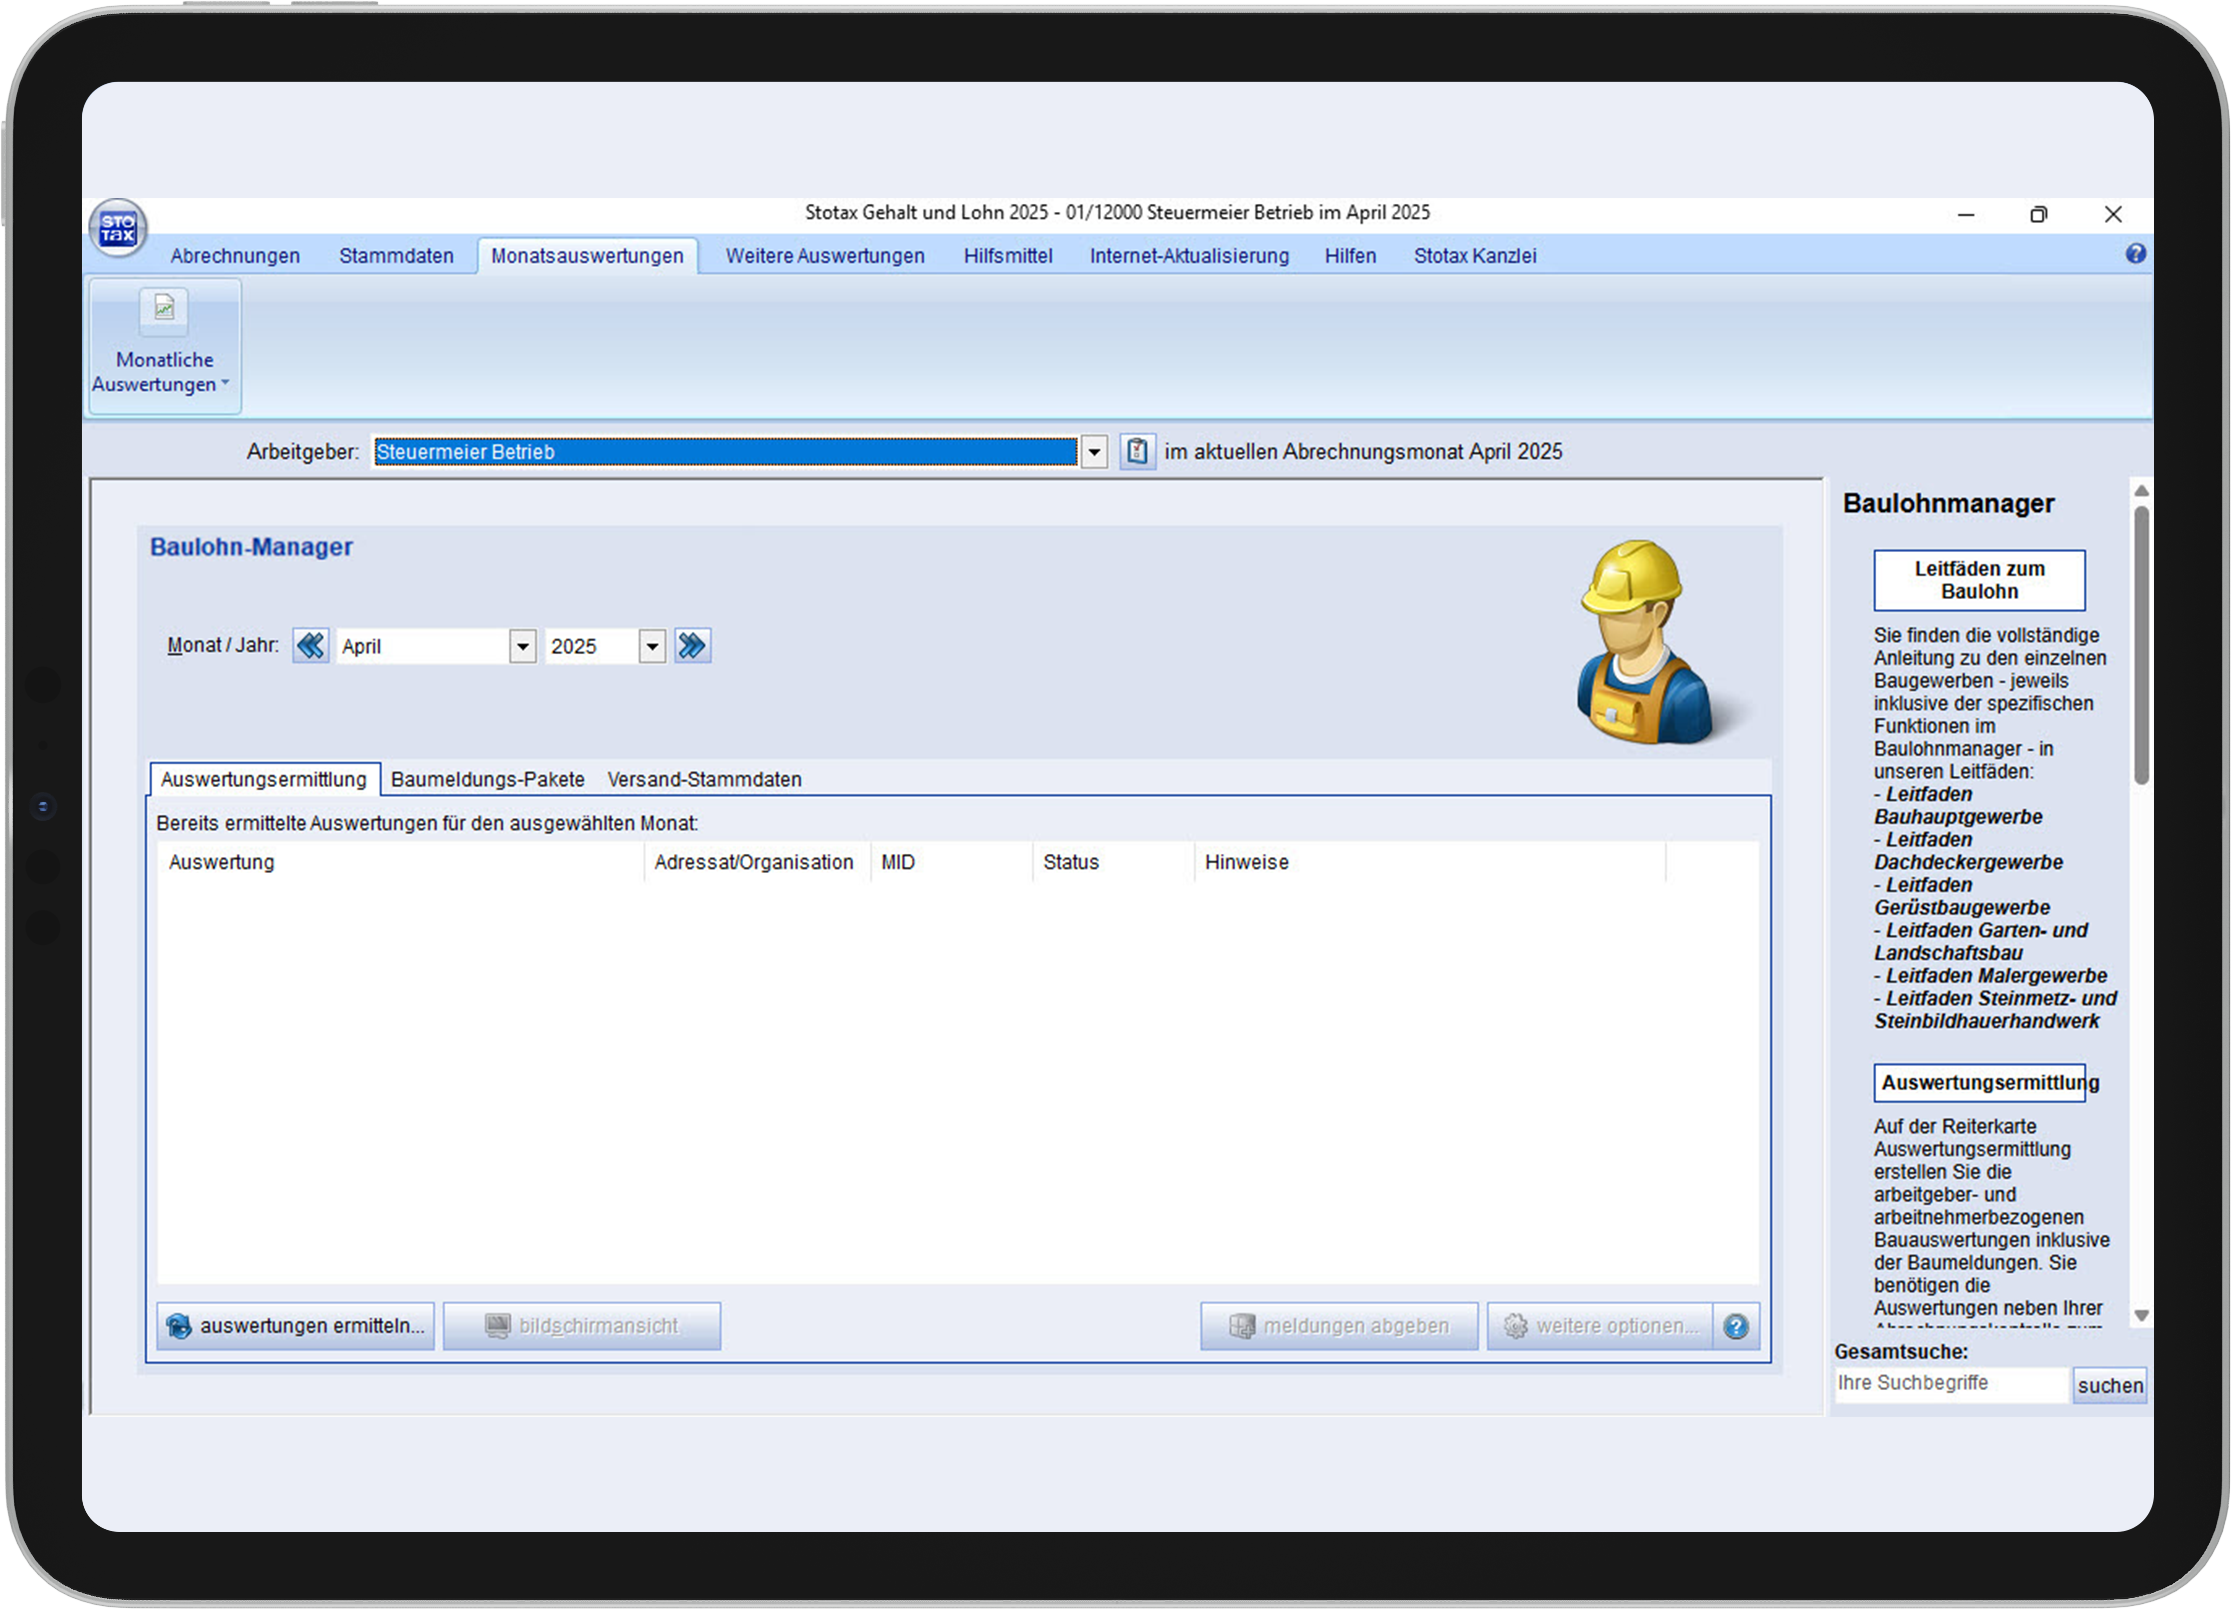Close the Stotax window
The height and width of the screenshot is (1610, 2231).
tap(2112, 214)
